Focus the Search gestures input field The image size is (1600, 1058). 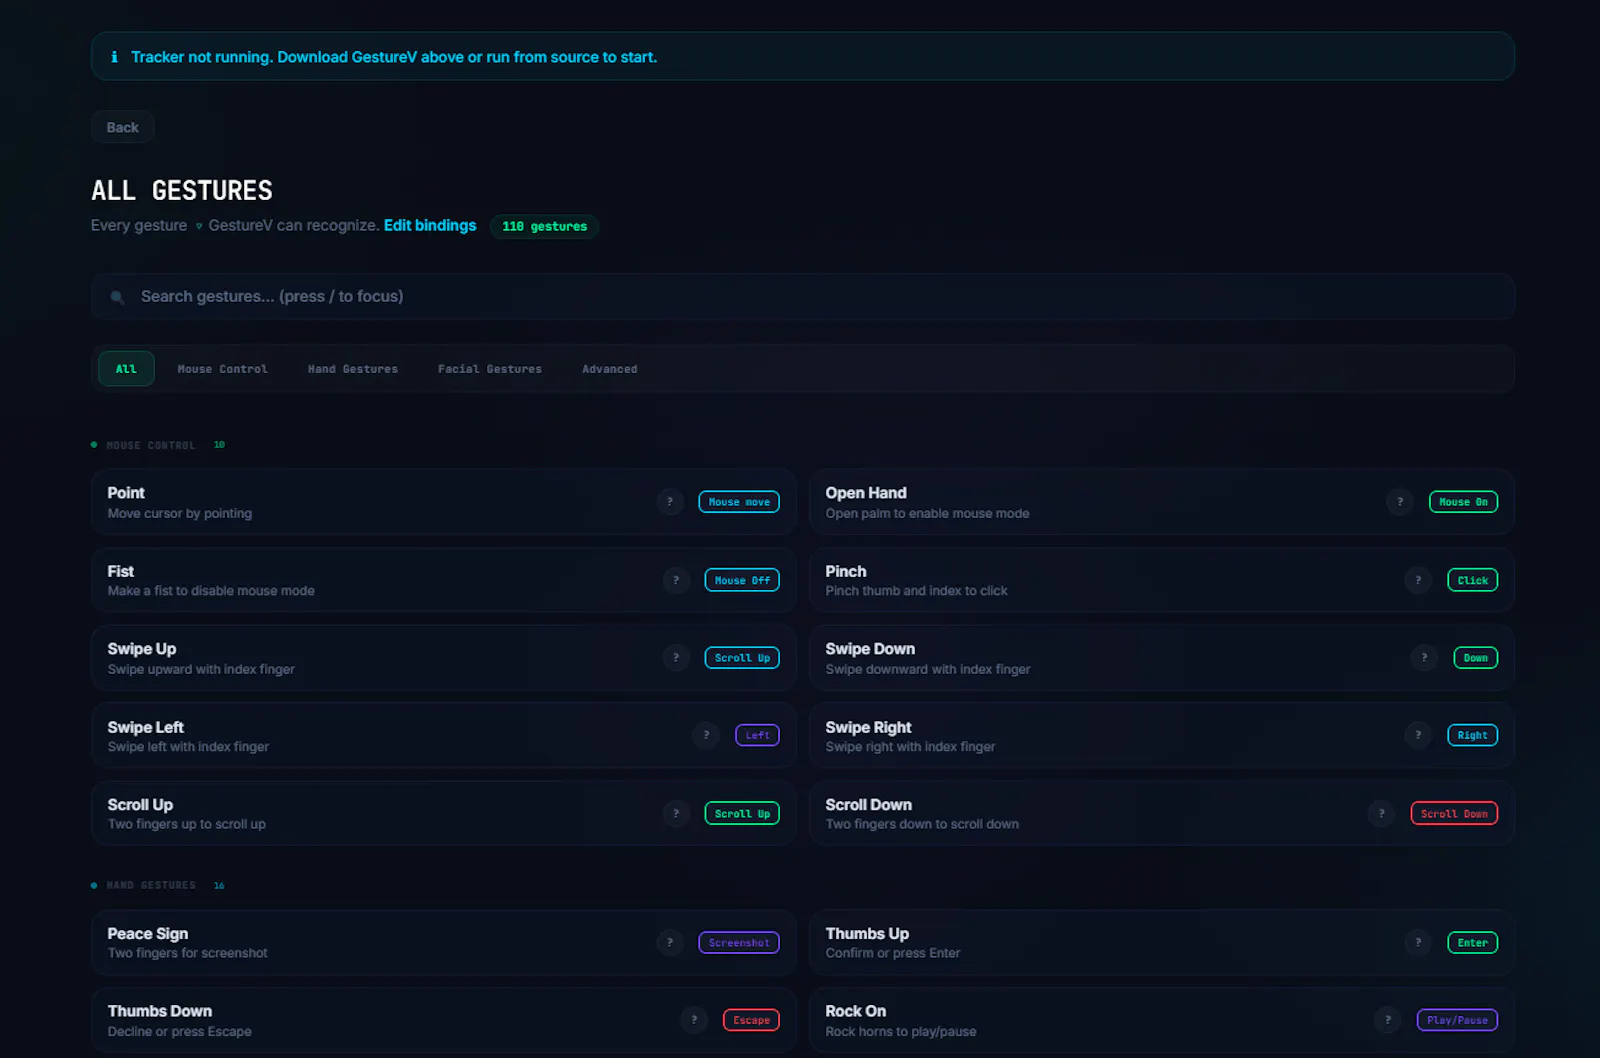(x=803, y=297)
